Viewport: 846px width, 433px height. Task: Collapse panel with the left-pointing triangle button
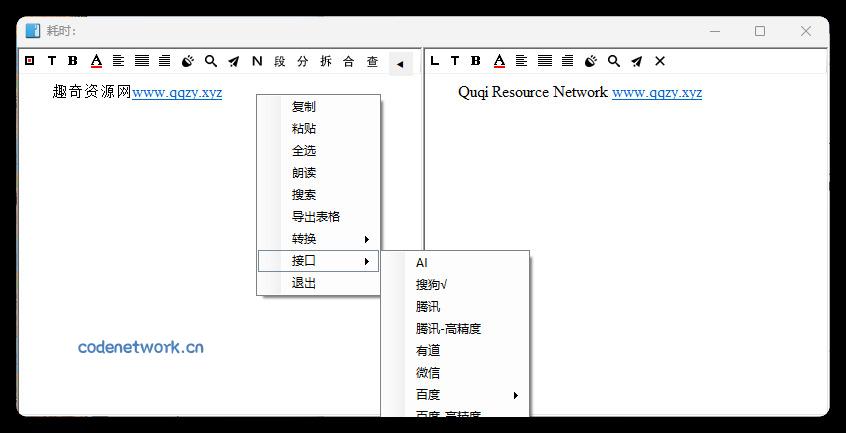(400, 63)
